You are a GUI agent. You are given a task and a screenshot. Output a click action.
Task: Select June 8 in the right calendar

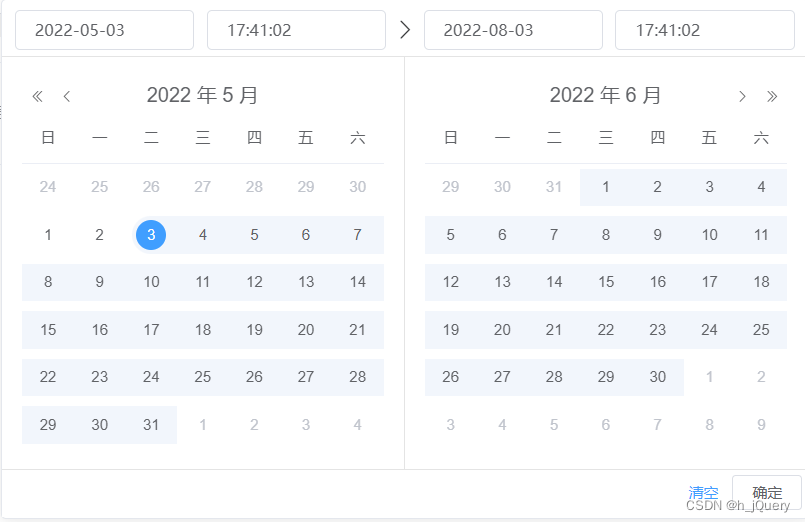606,235
